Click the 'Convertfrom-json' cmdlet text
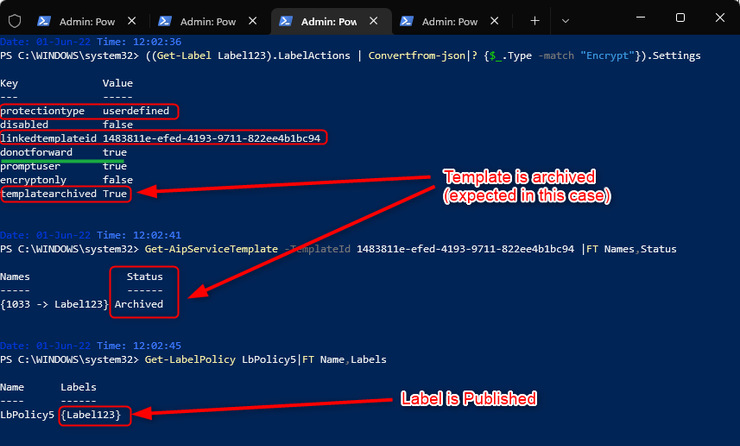The height and width of the screenshot is (446, 740). pos(417,56)
